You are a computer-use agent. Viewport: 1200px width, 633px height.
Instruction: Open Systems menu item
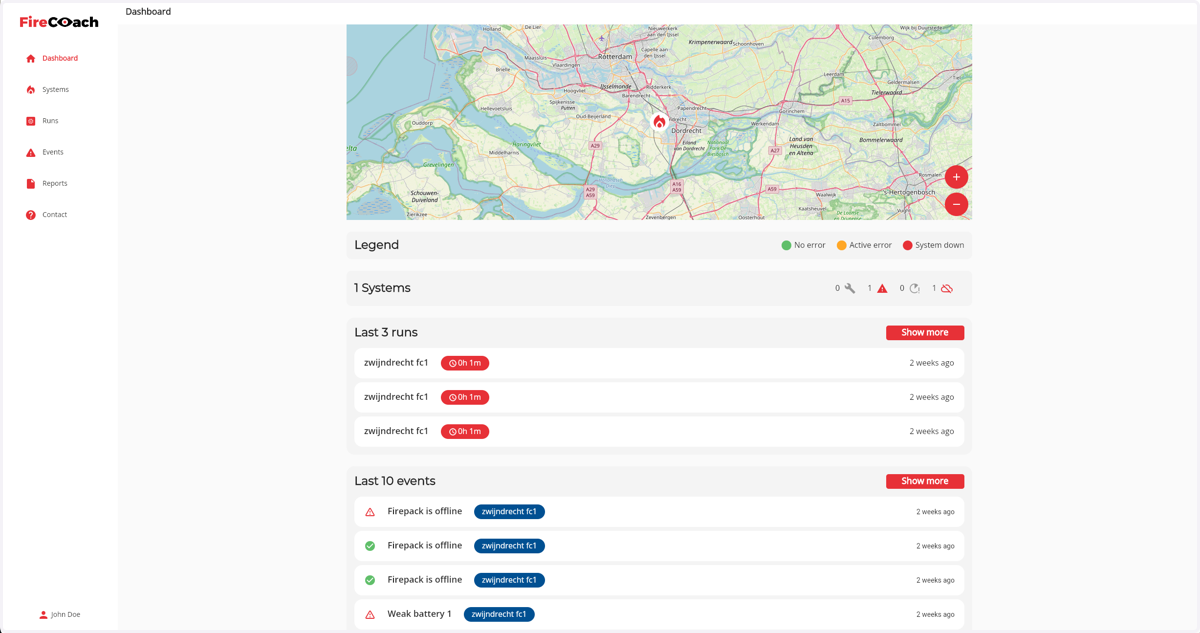tap(55, 90)
